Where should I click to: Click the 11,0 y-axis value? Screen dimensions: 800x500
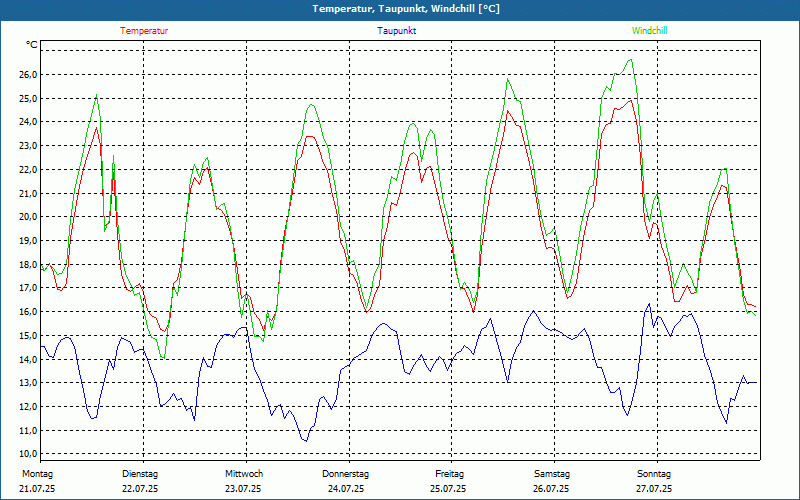click(x=29, y=430)
